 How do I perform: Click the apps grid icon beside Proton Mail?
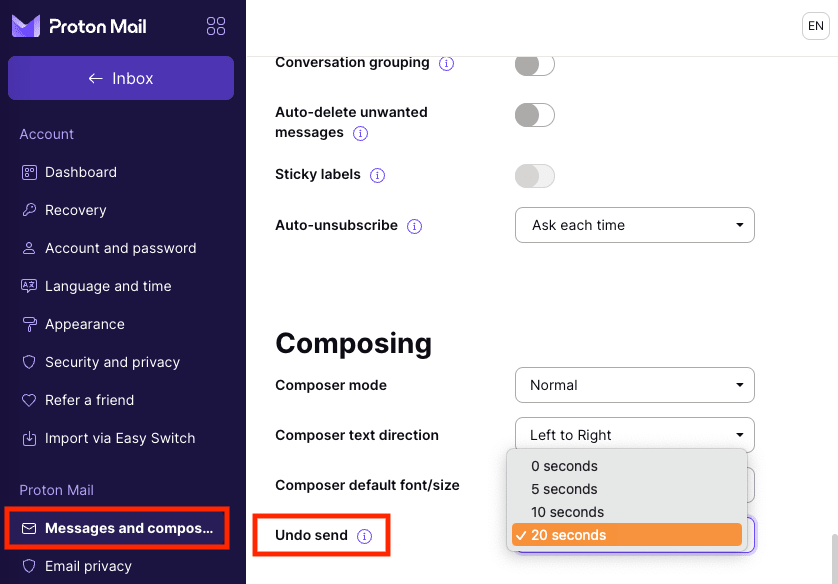[x=216, y=26]
